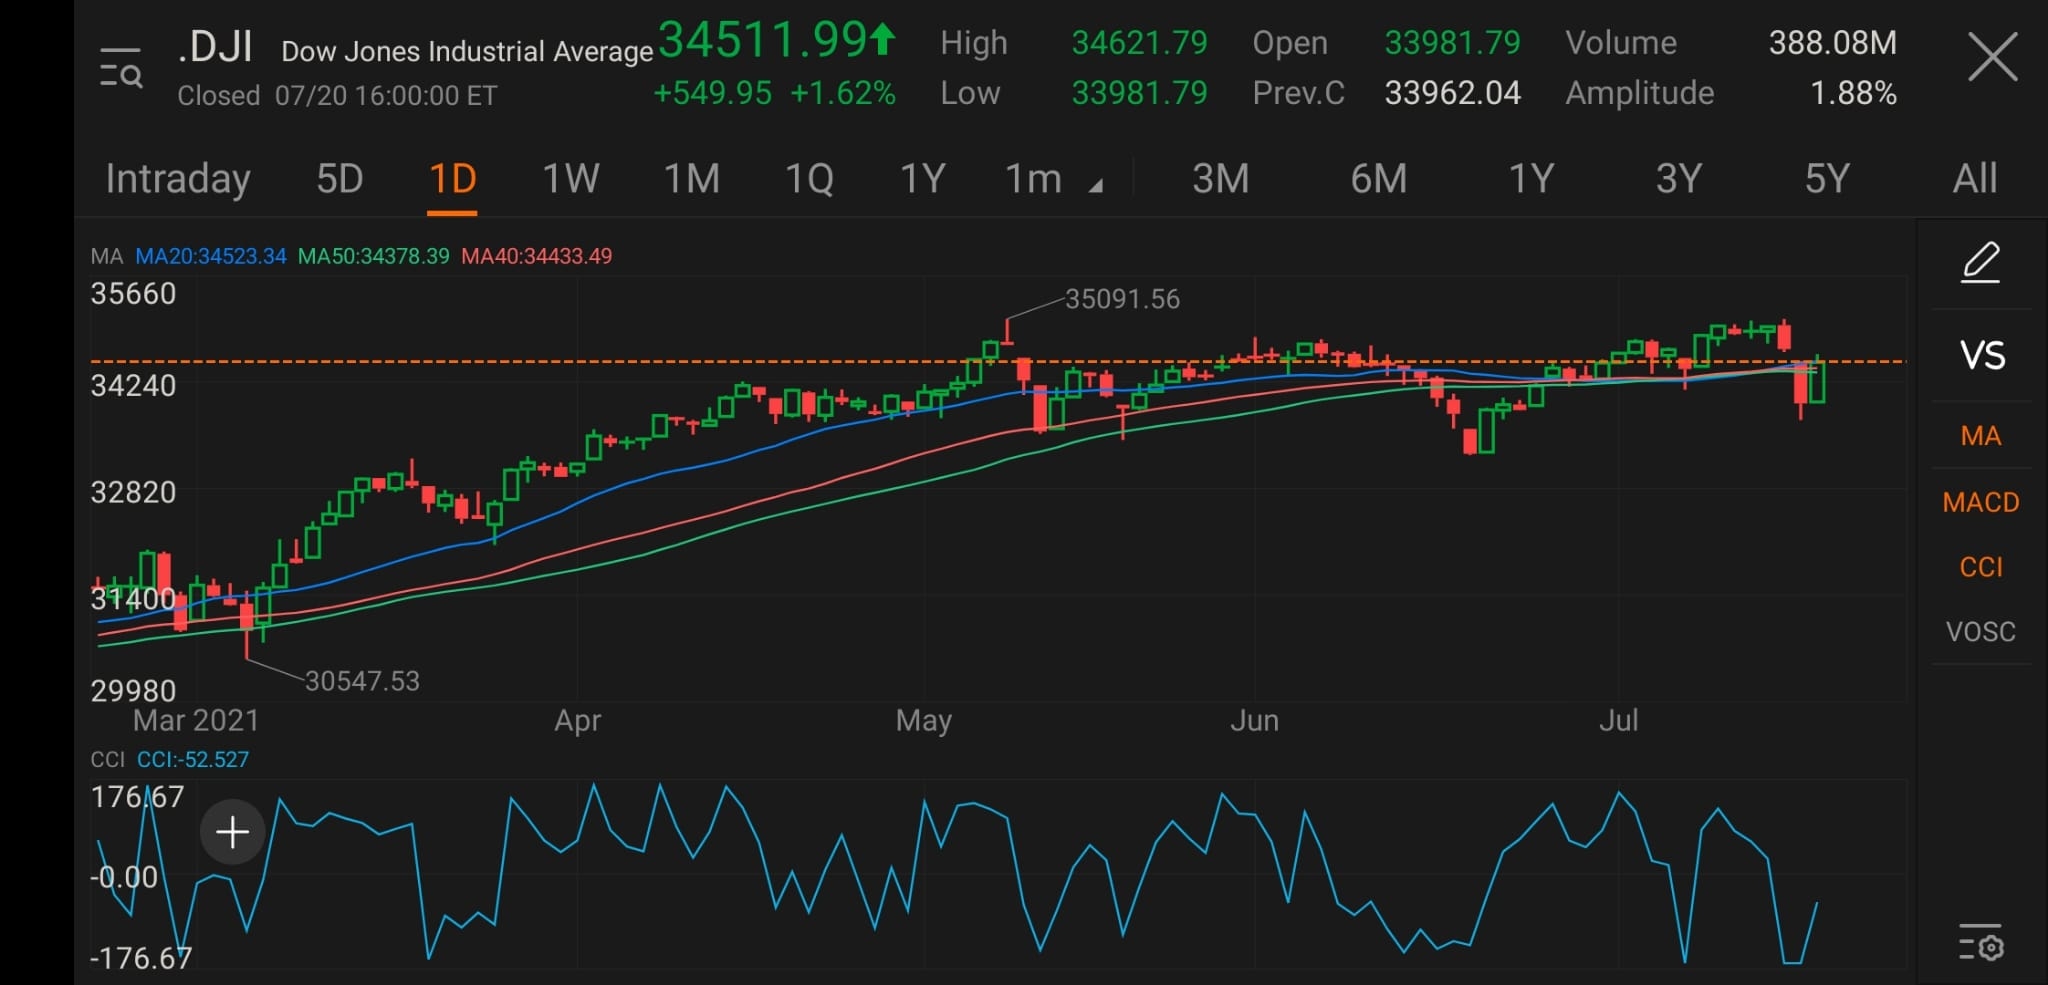This screenshot has height=985, width=2048.
Task: Click the .DJI ticker symbol
Action: [x=215, y=47]
